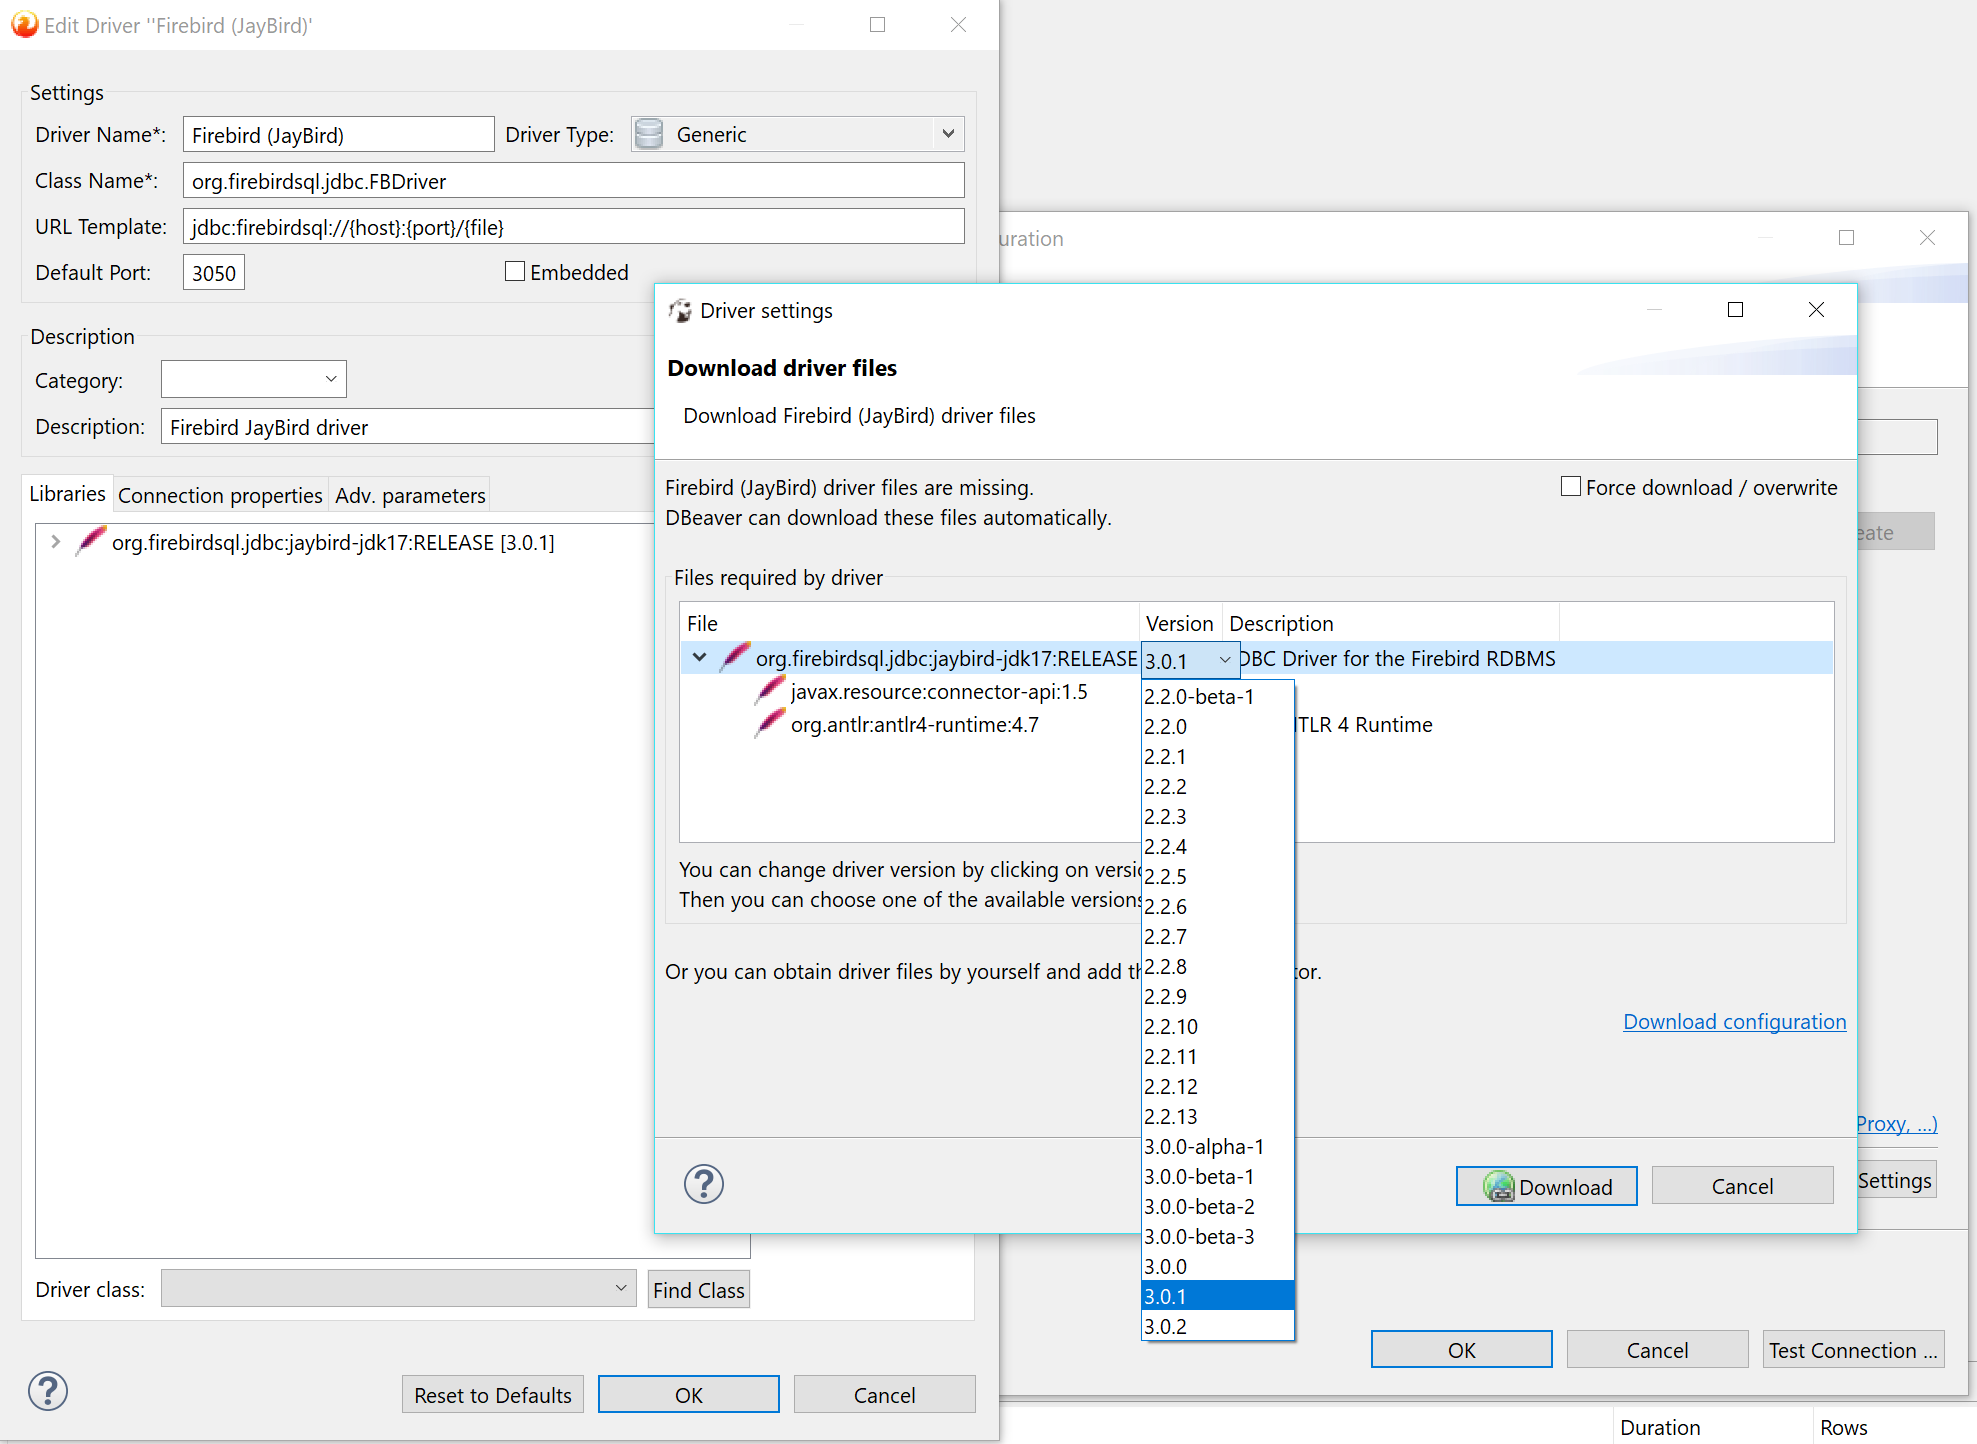Open the Driver class dropdown
The image size is (1977, 1444).
tap(620, 1288)
